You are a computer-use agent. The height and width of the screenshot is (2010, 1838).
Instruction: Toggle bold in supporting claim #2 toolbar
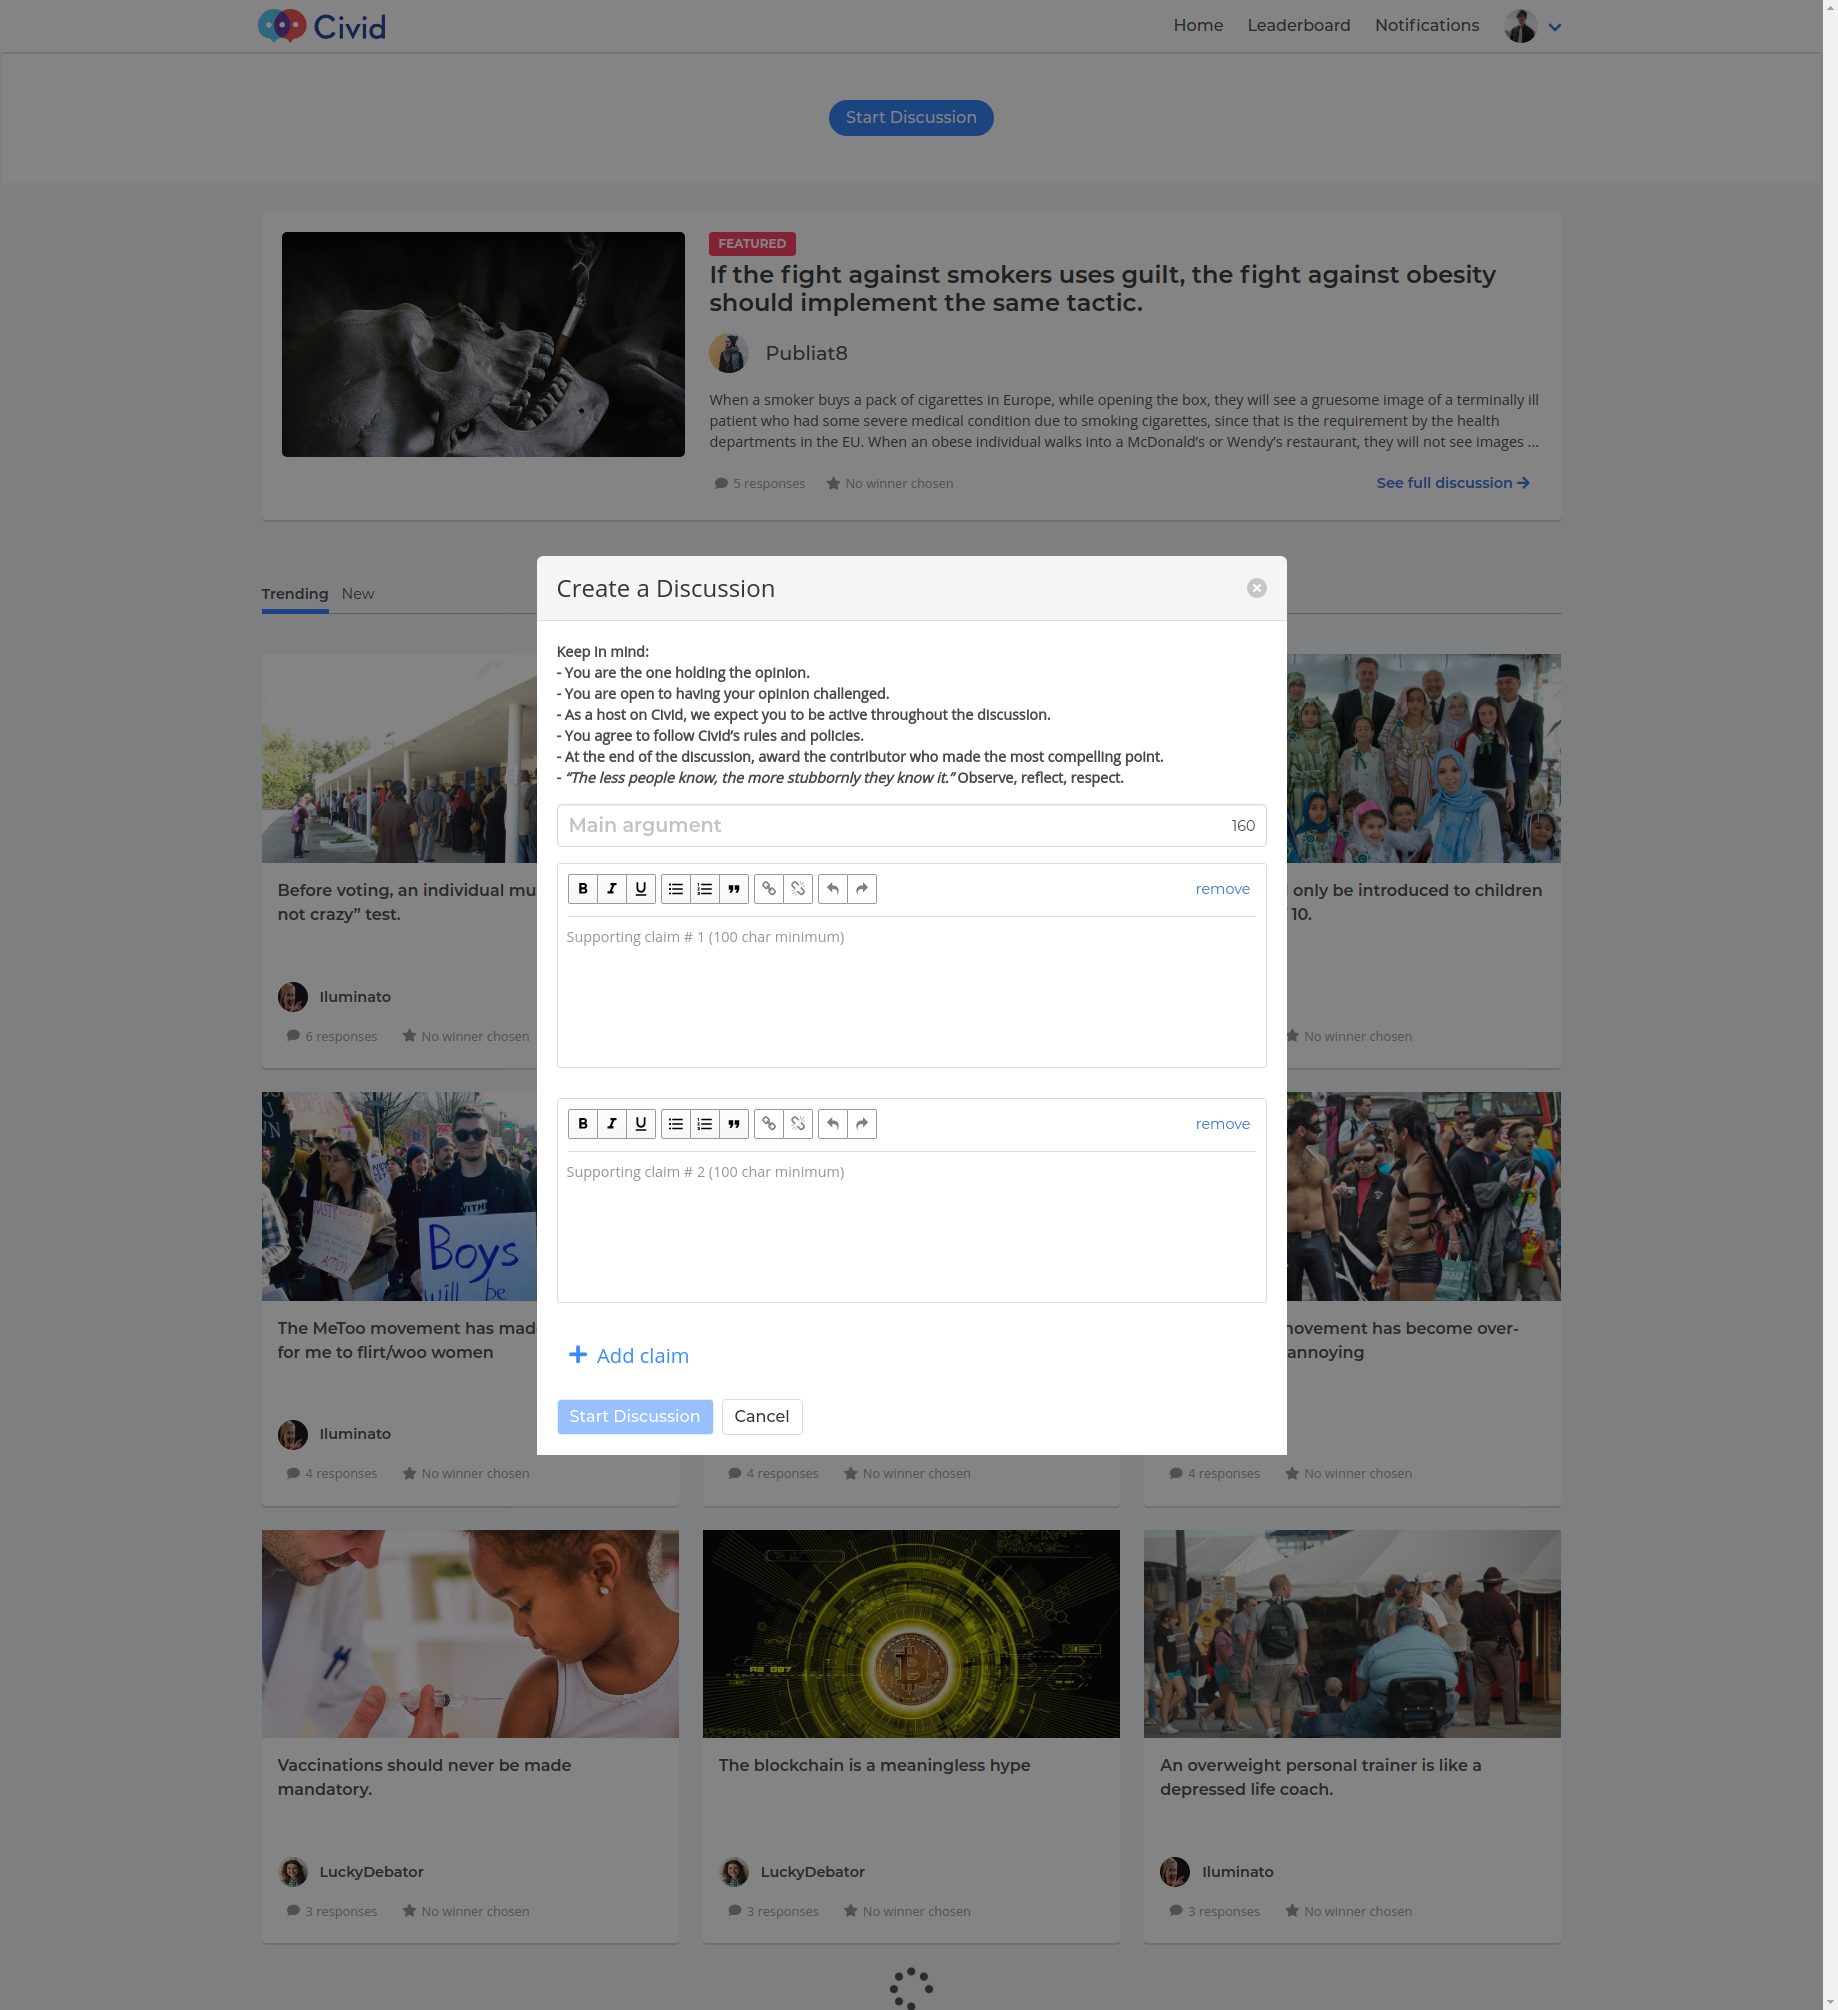coord(583,1124)
